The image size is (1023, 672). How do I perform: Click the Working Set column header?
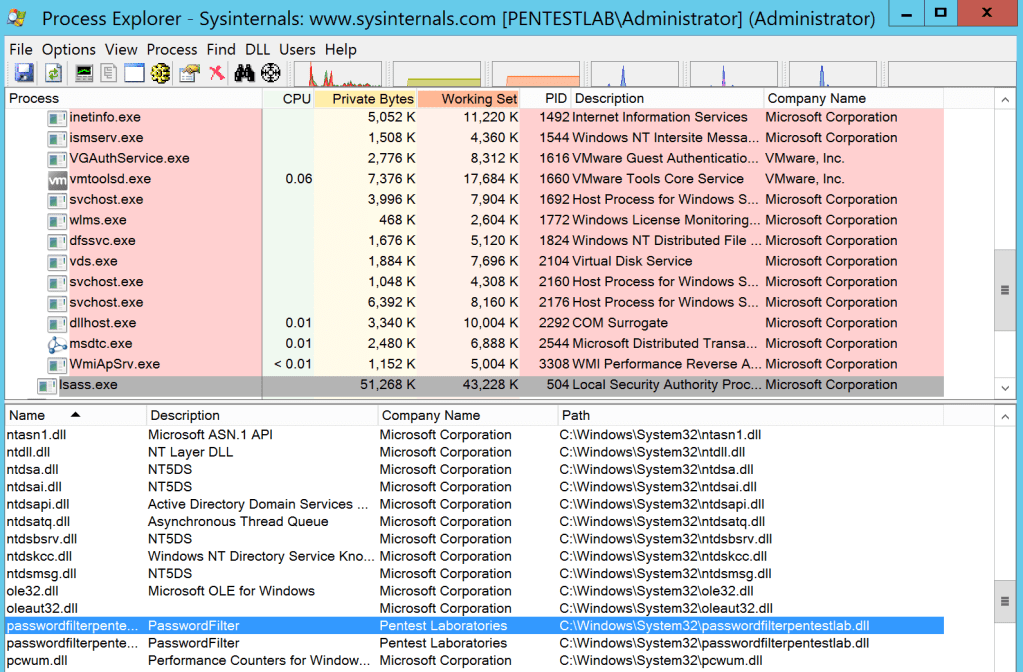479,99
